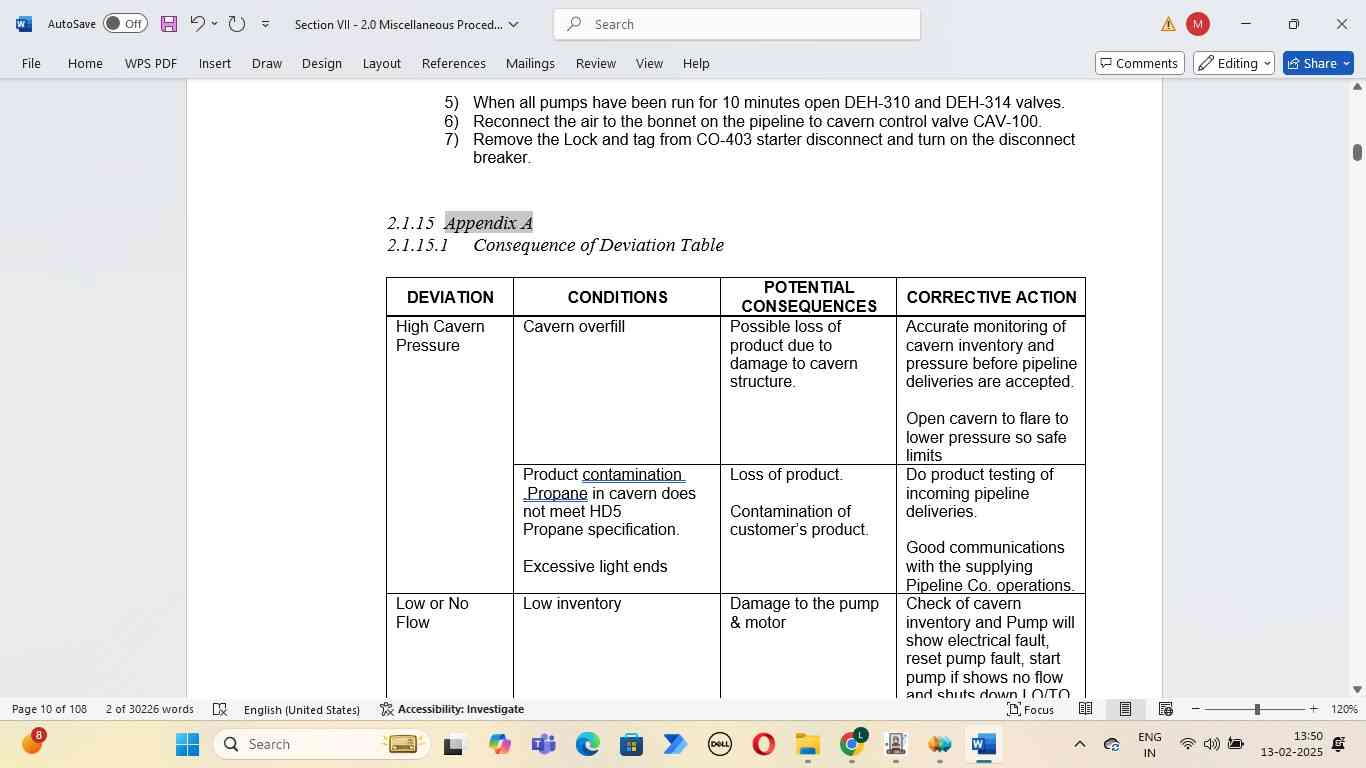Click the scroll up arrow
Screen dimensions: 1366x768
click(1357, 87)
